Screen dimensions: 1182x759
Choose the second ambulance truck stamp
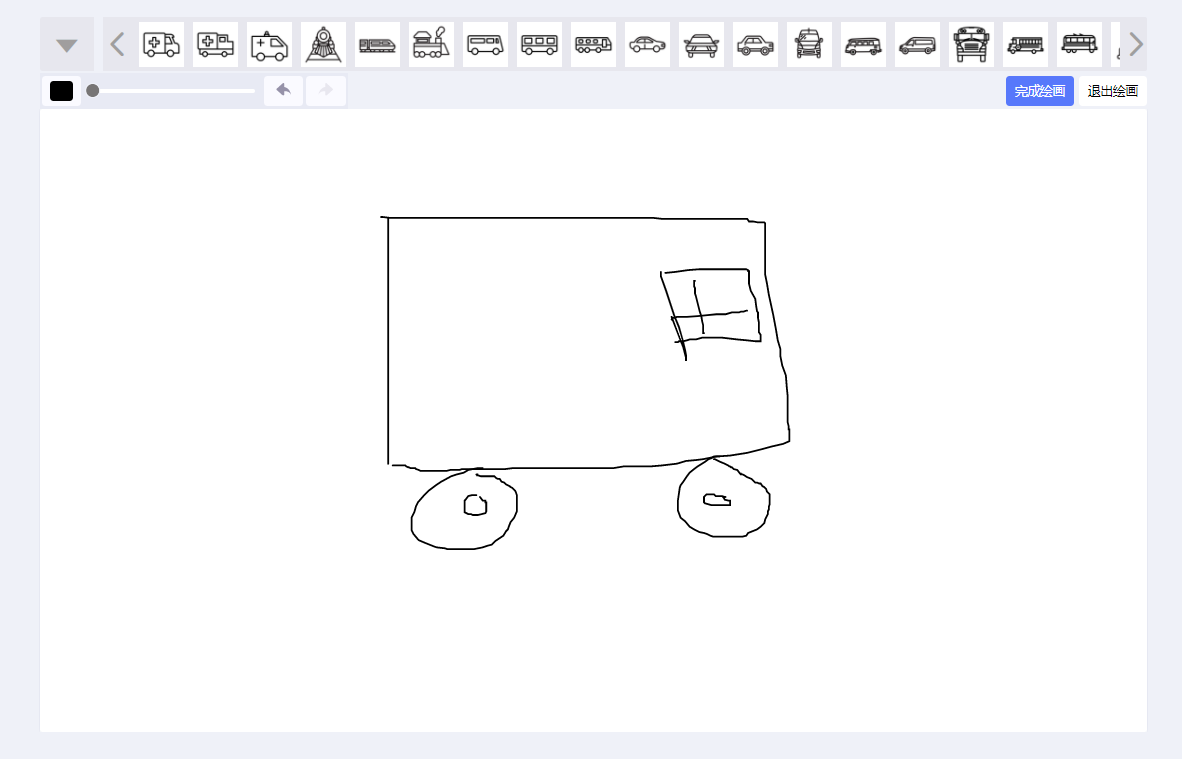(215, 45)
